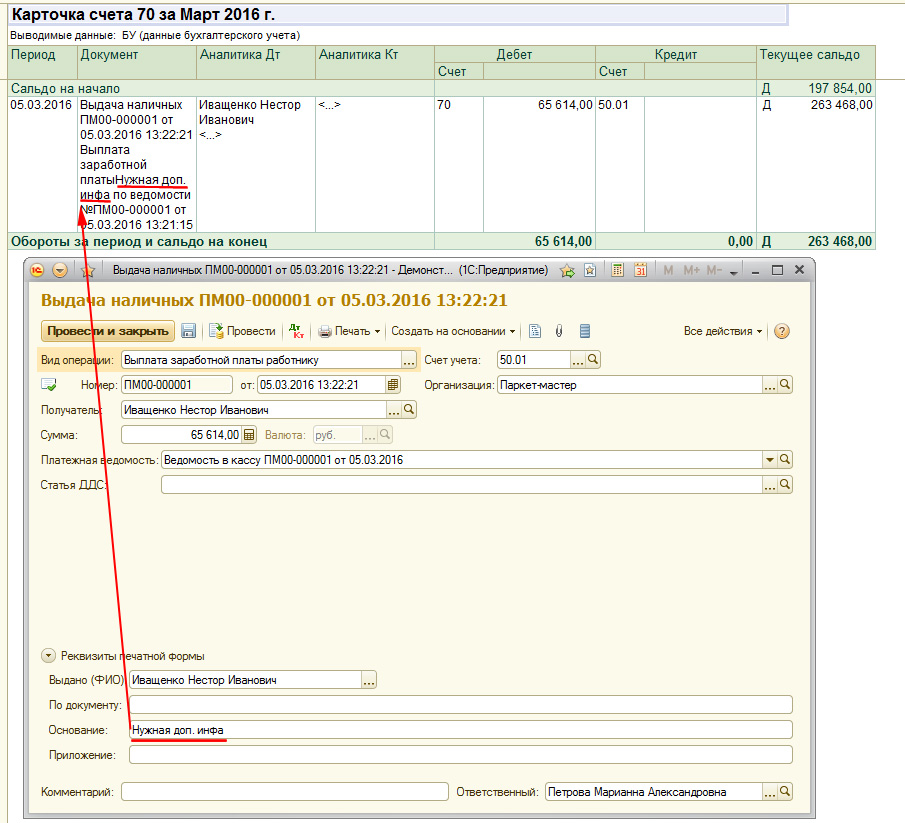
Task: Save the document with the floppy disk icon
Action: (189, 331)
